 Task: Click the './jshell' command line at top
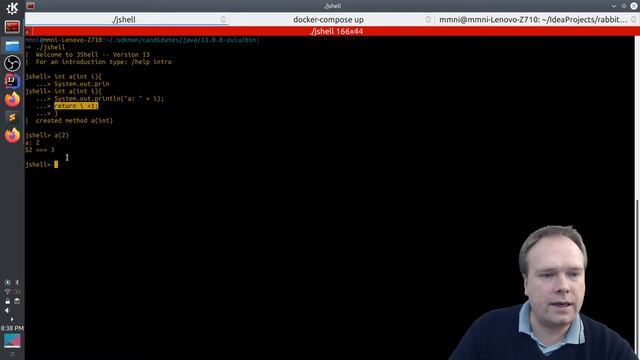click(x=50, y=47)
